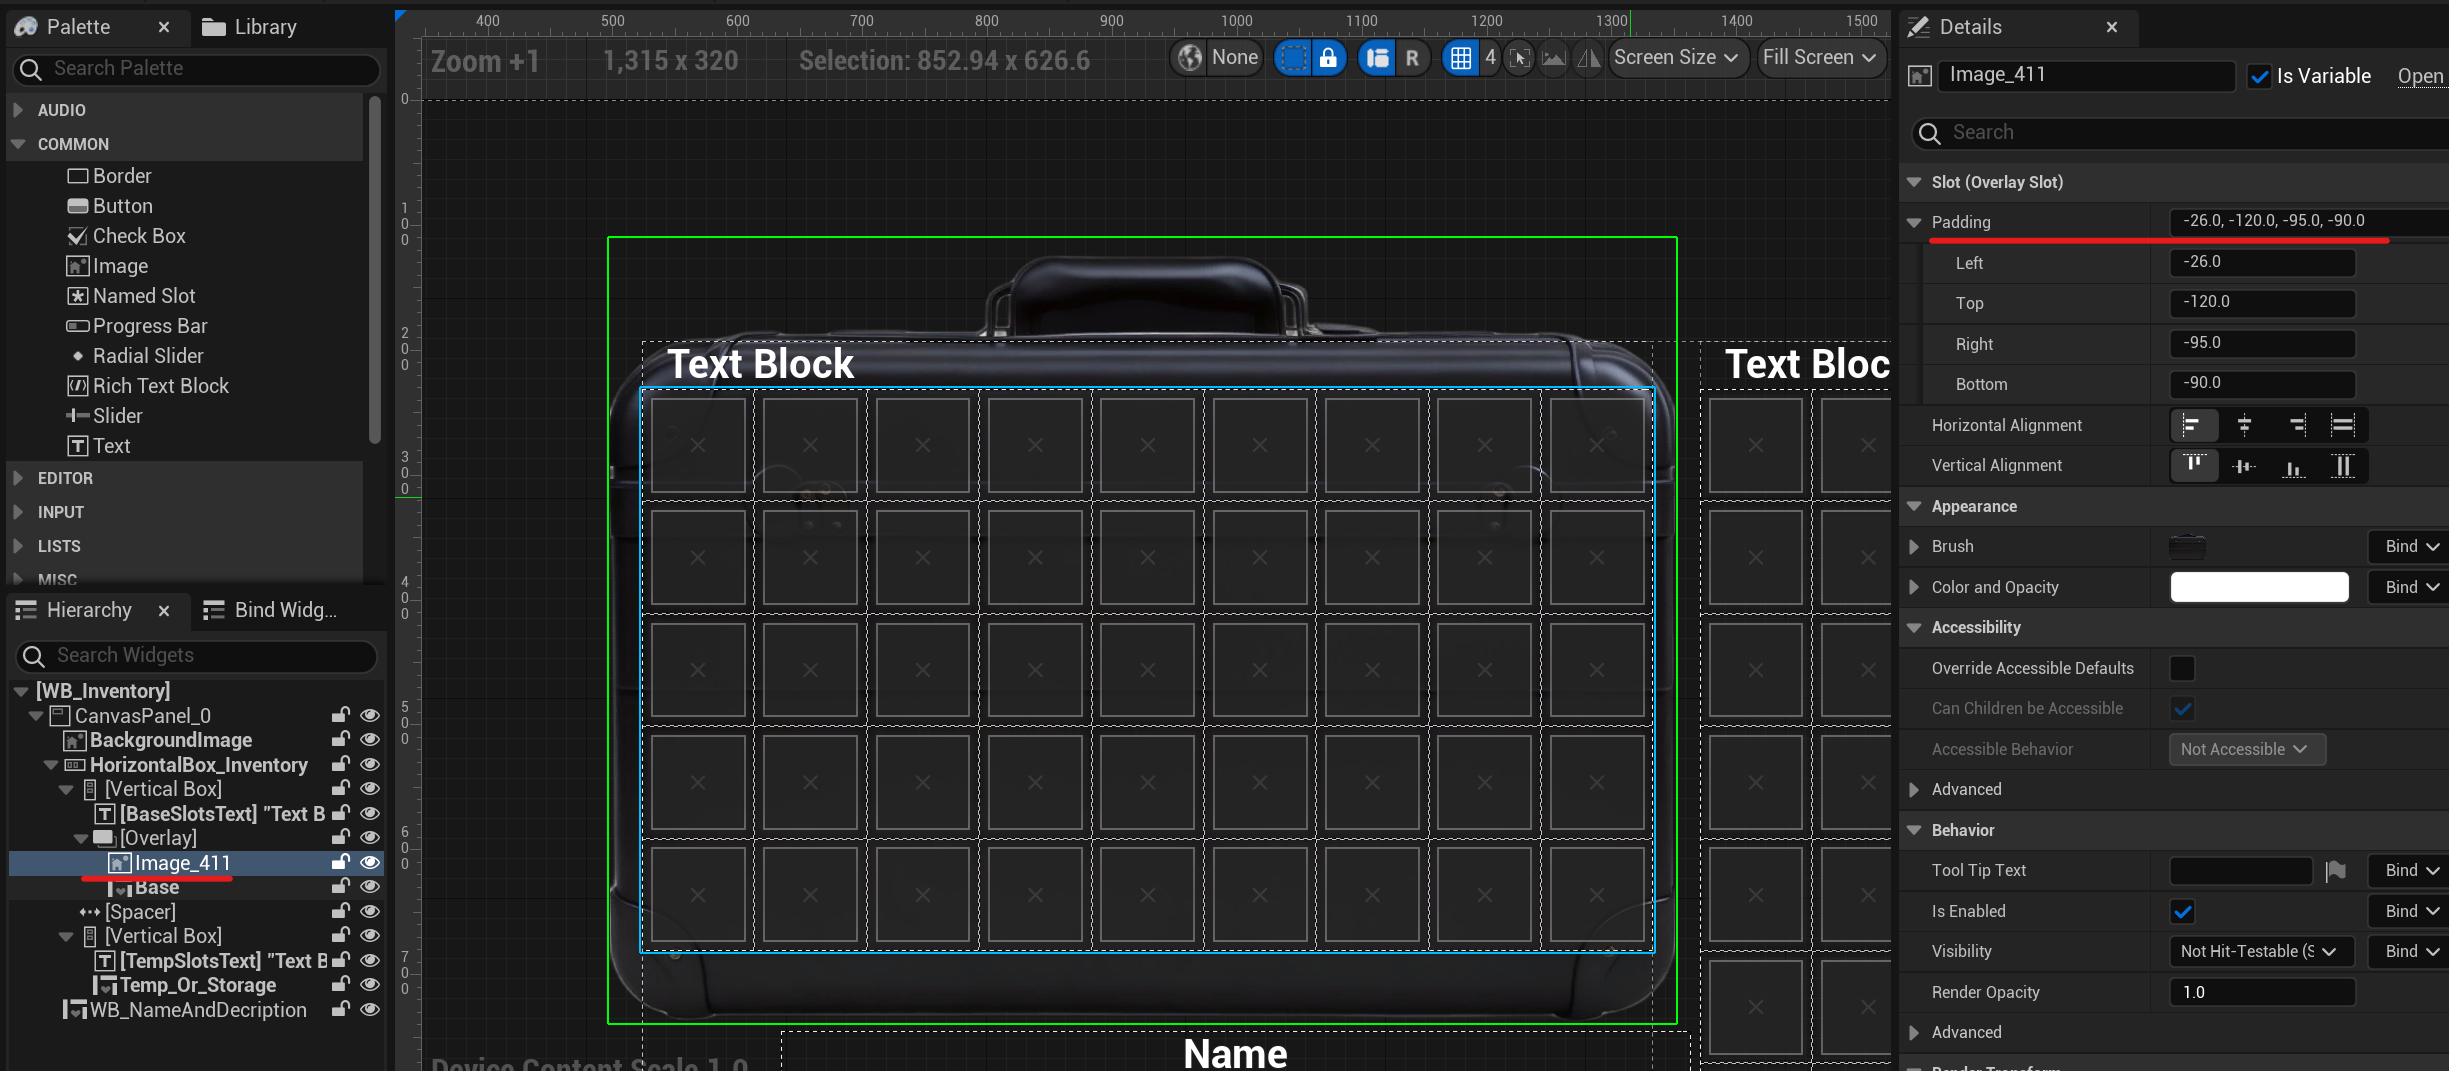Toggle the Is Enabled checkbox
This screenshot has height=1071, width=2449.
(2182, 911)
